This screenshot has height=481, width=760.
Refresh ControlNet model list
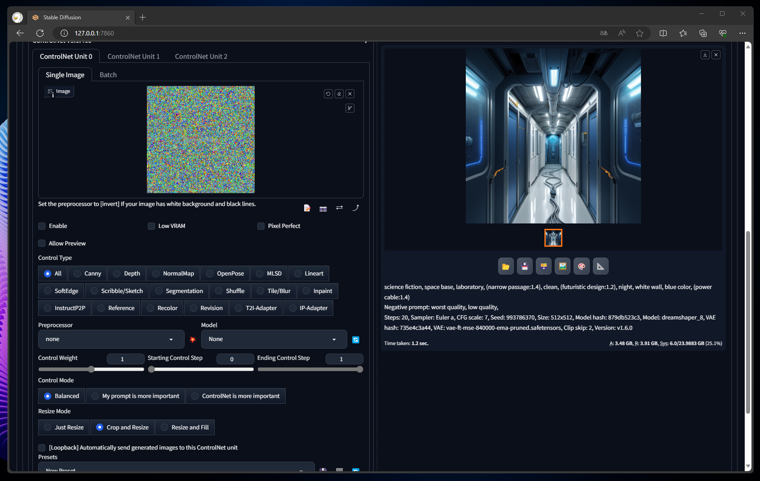[356, 340]
